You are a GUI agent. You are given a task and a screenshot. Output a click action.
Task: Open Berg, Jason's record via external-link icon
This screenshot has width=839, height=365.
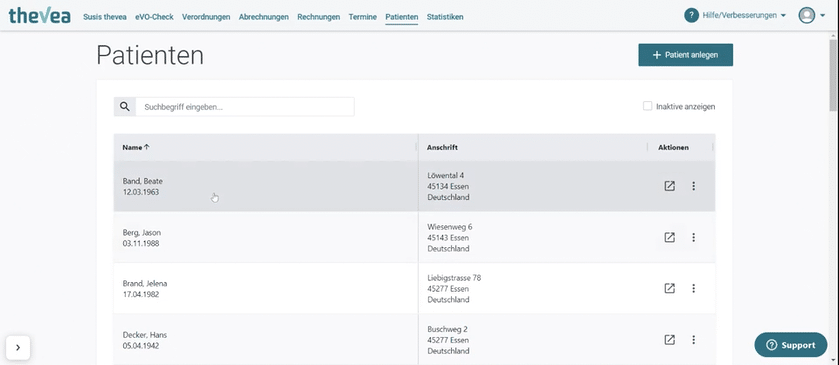[669, 237]
